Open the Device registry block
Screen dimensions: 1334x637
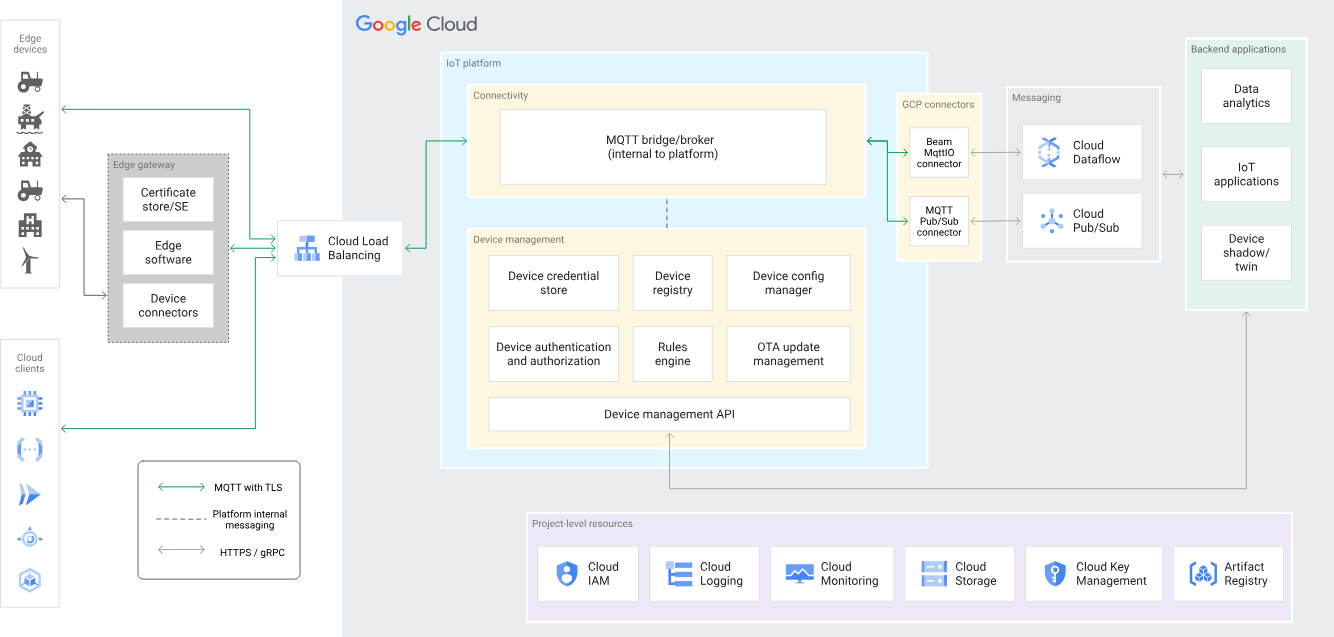tap(672, 283)
